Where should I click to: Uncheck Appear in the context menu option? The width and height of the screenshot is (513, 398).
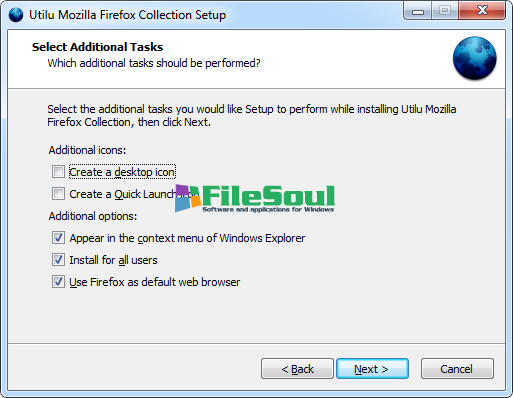tap(58, 238)
